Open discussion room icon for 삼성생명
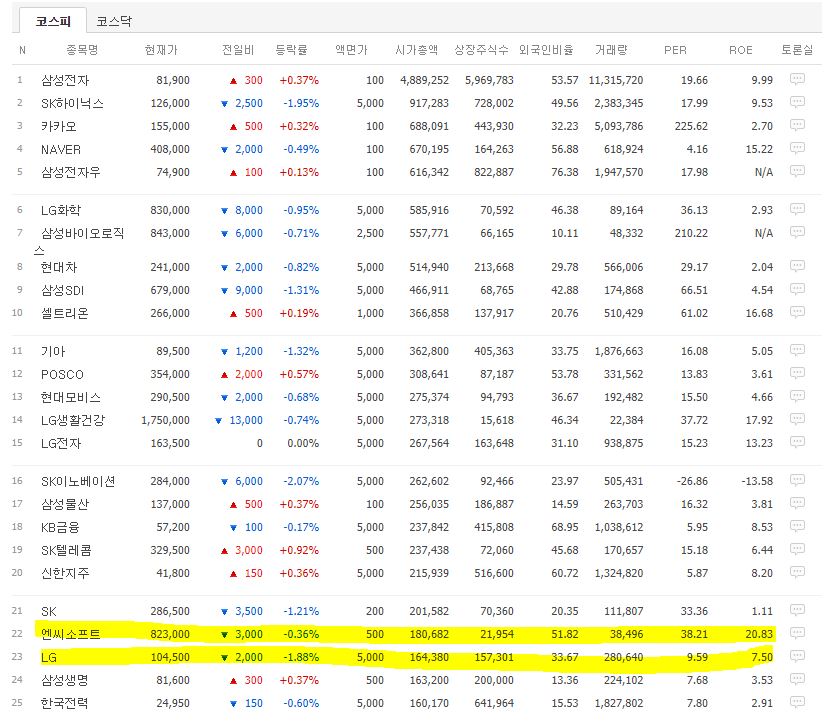Image resolution: width=827 pixels, height=723 pixels. [x=797, y=679]
